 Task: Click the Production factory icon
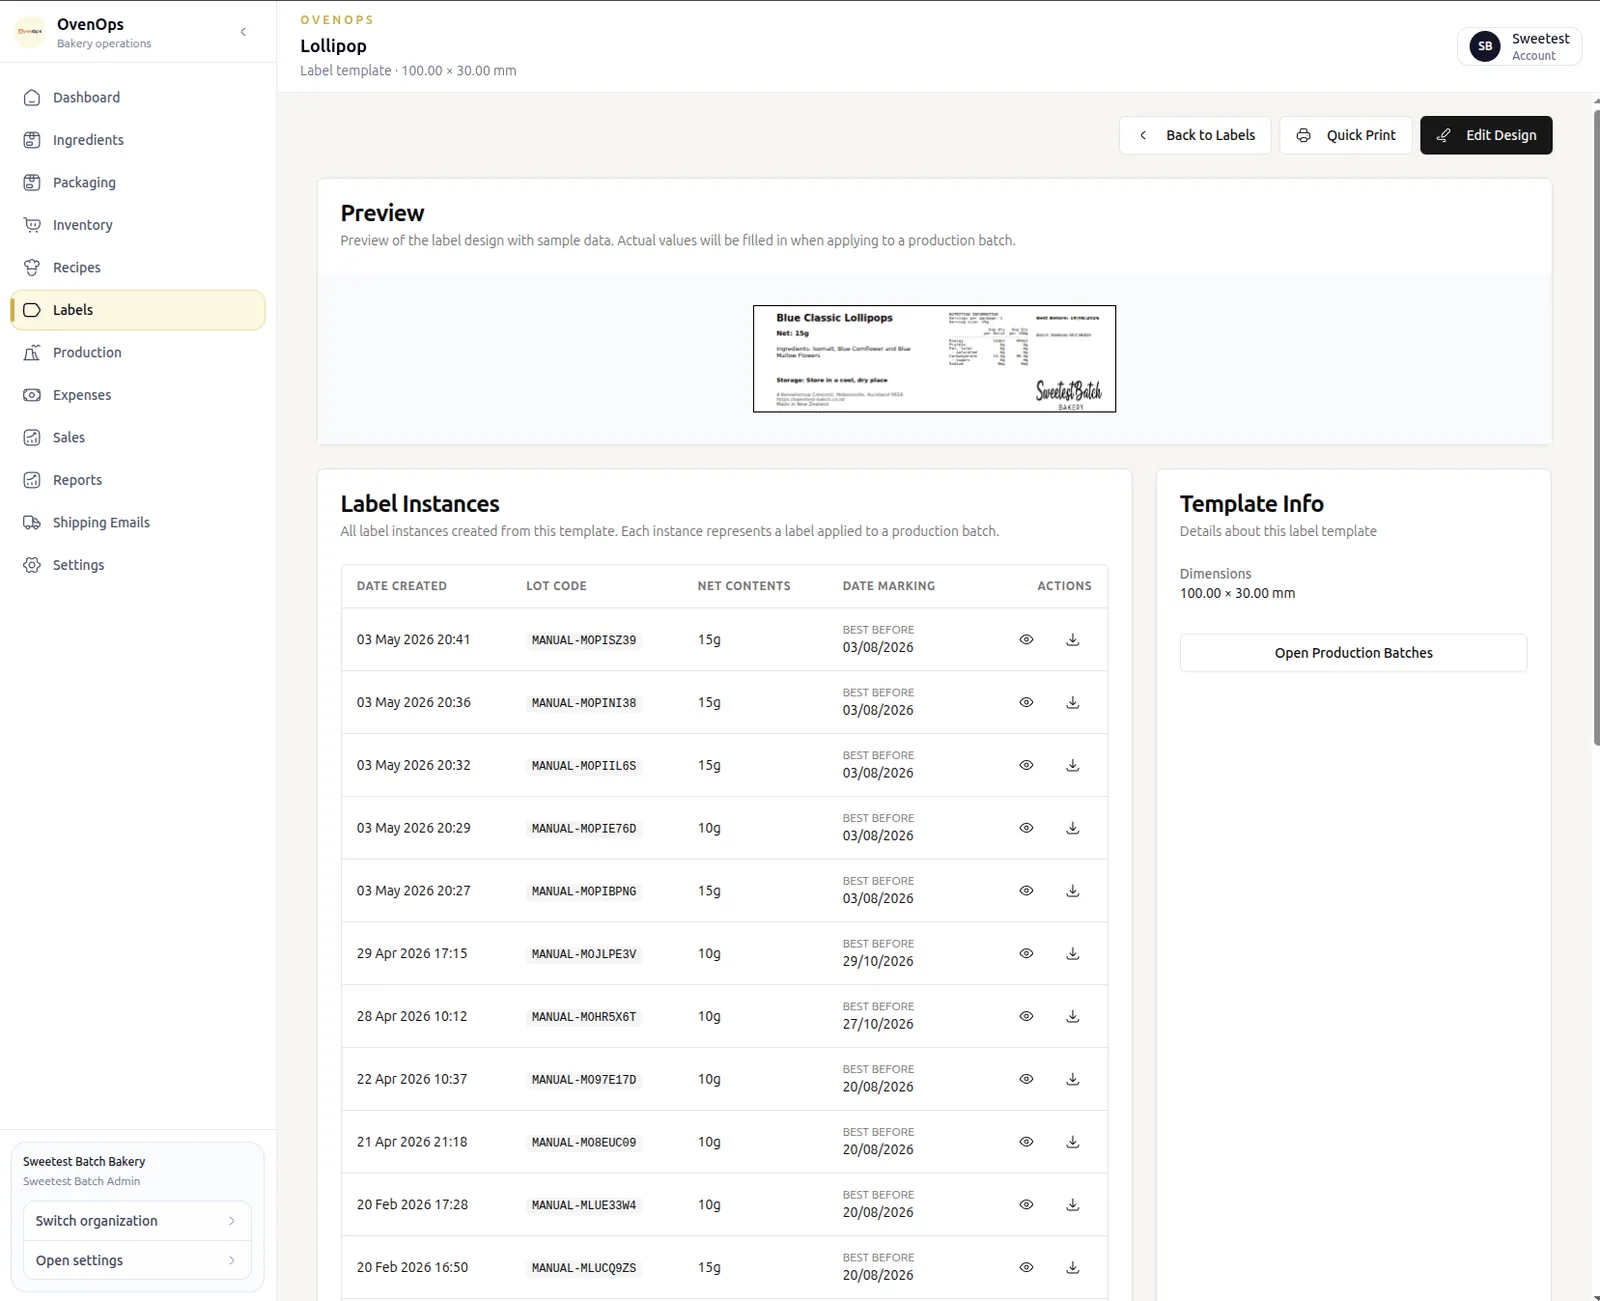point(32,352)
